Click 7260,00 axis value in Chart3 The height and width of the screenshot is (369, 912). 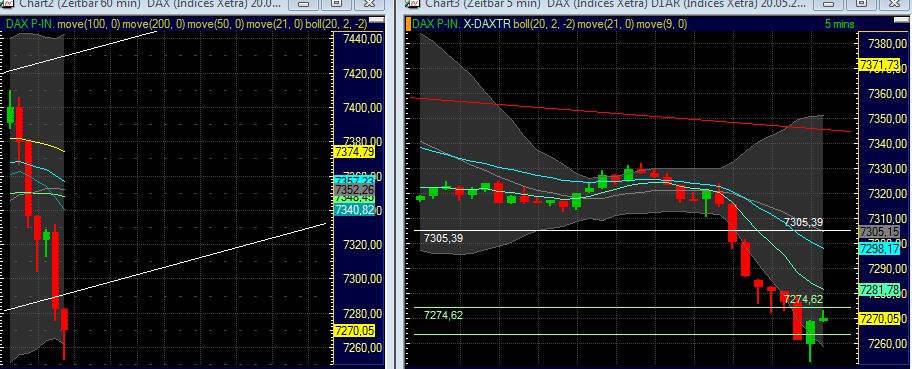887,343
